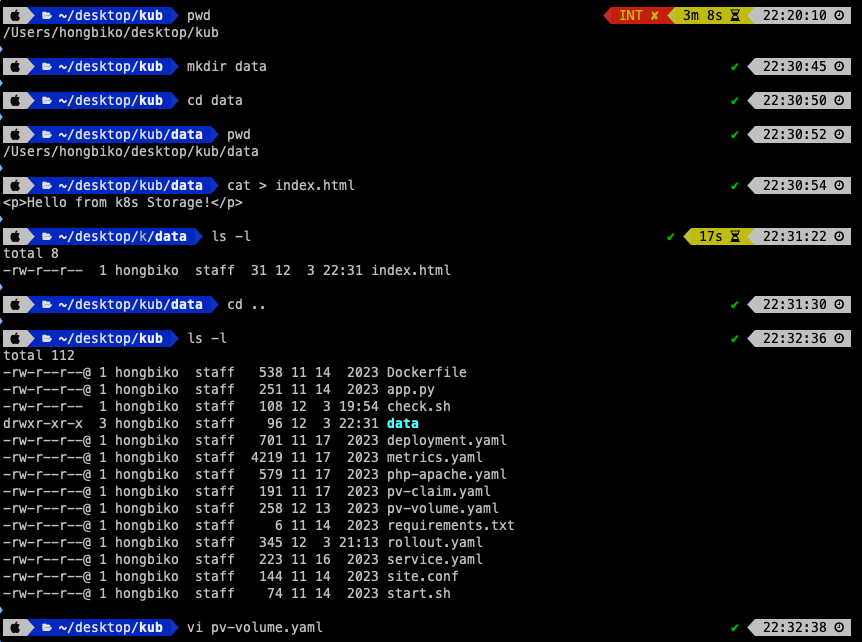
Task: Click the cat > index.html command
Action: (291, 186)
